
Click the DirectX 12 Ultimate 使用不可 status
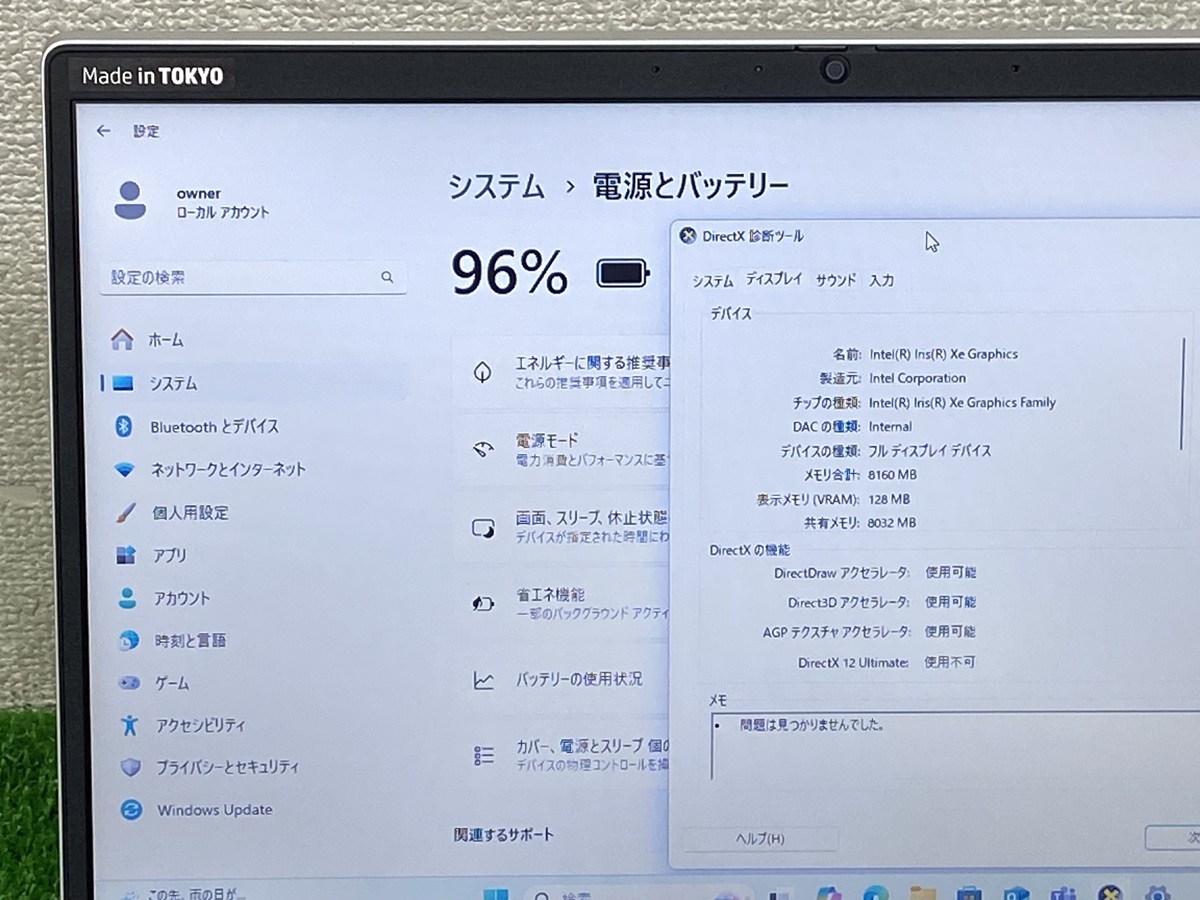click(950, 662)
